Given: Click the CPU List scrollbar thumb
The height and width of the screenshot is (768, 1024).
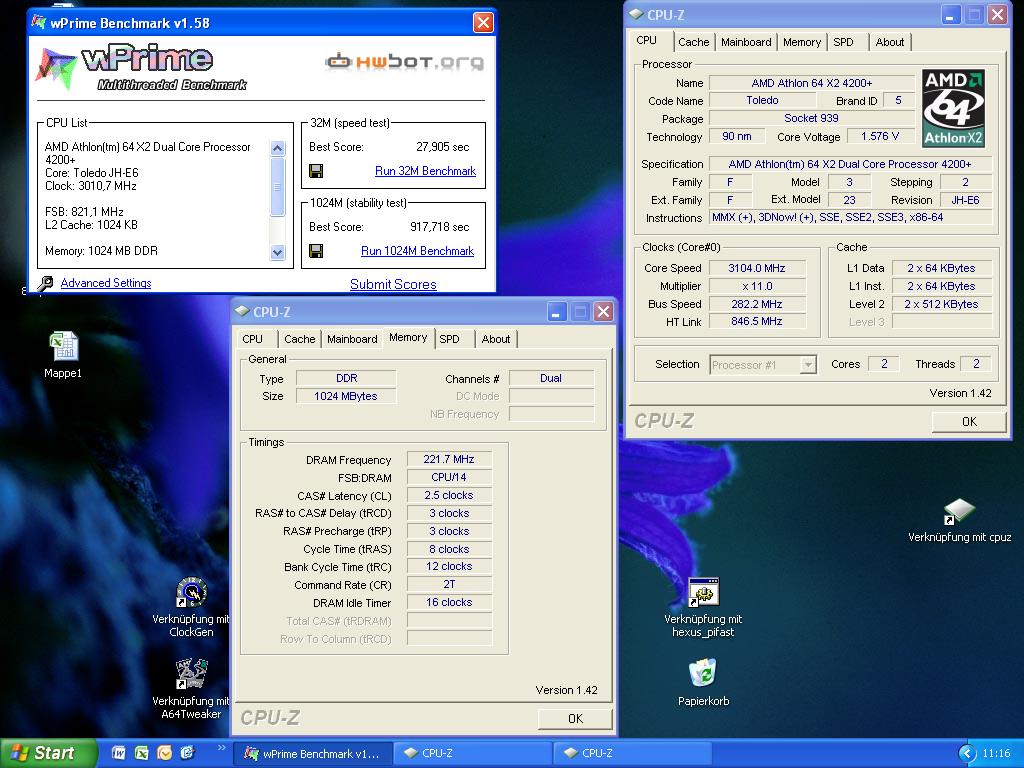Looking at the screenshot, I should [x=278, y=186].
